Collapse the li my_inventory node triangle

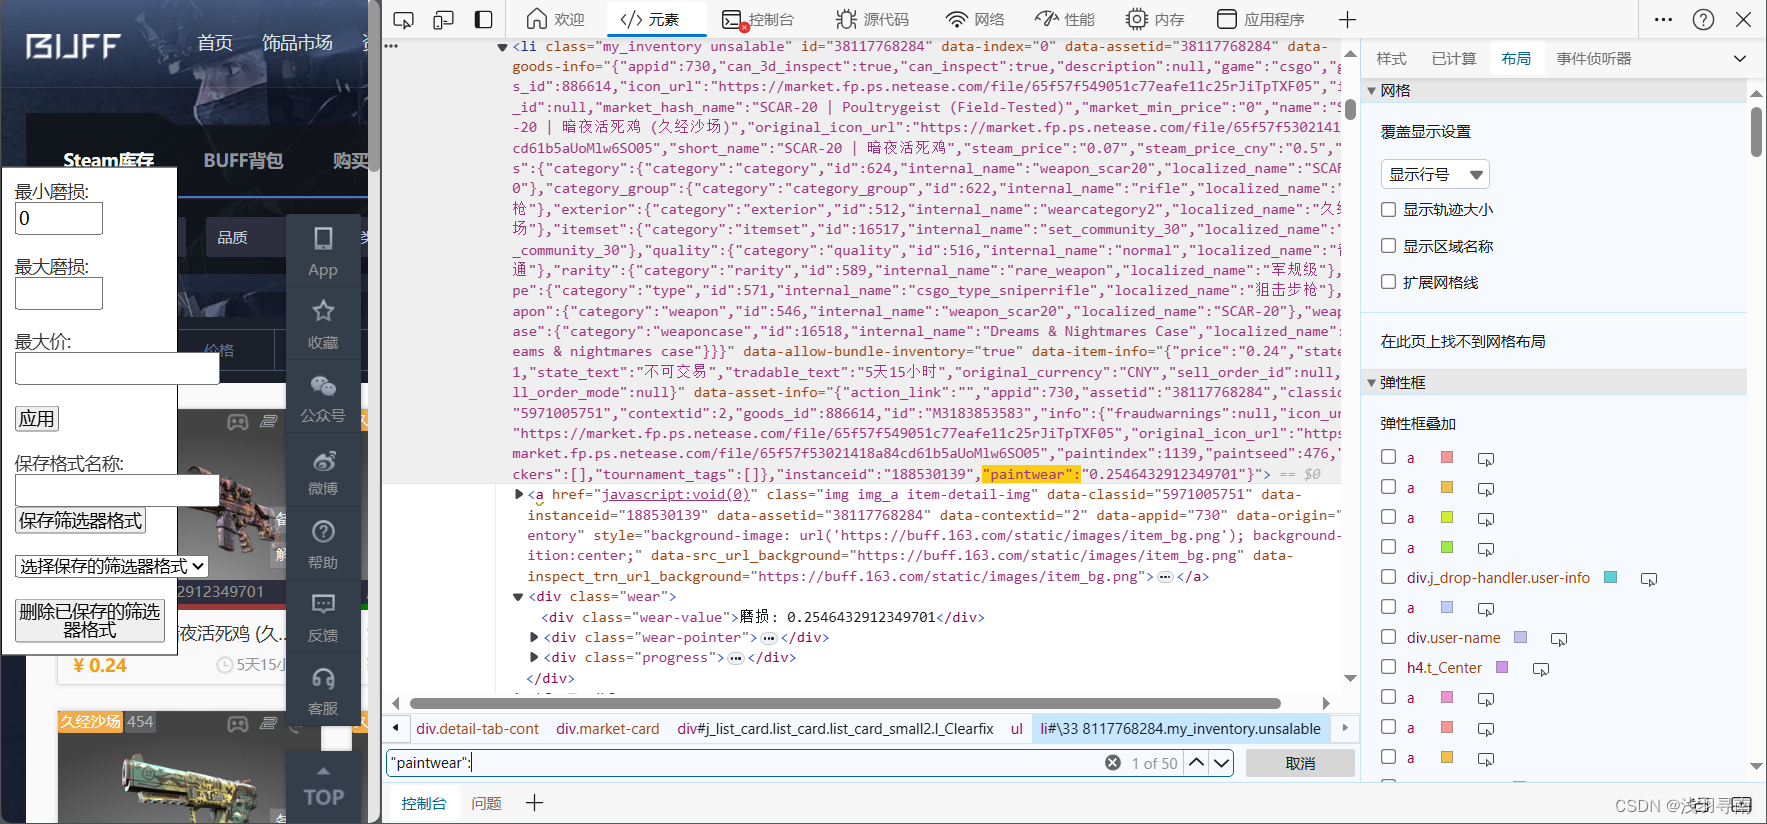(502, 47)
